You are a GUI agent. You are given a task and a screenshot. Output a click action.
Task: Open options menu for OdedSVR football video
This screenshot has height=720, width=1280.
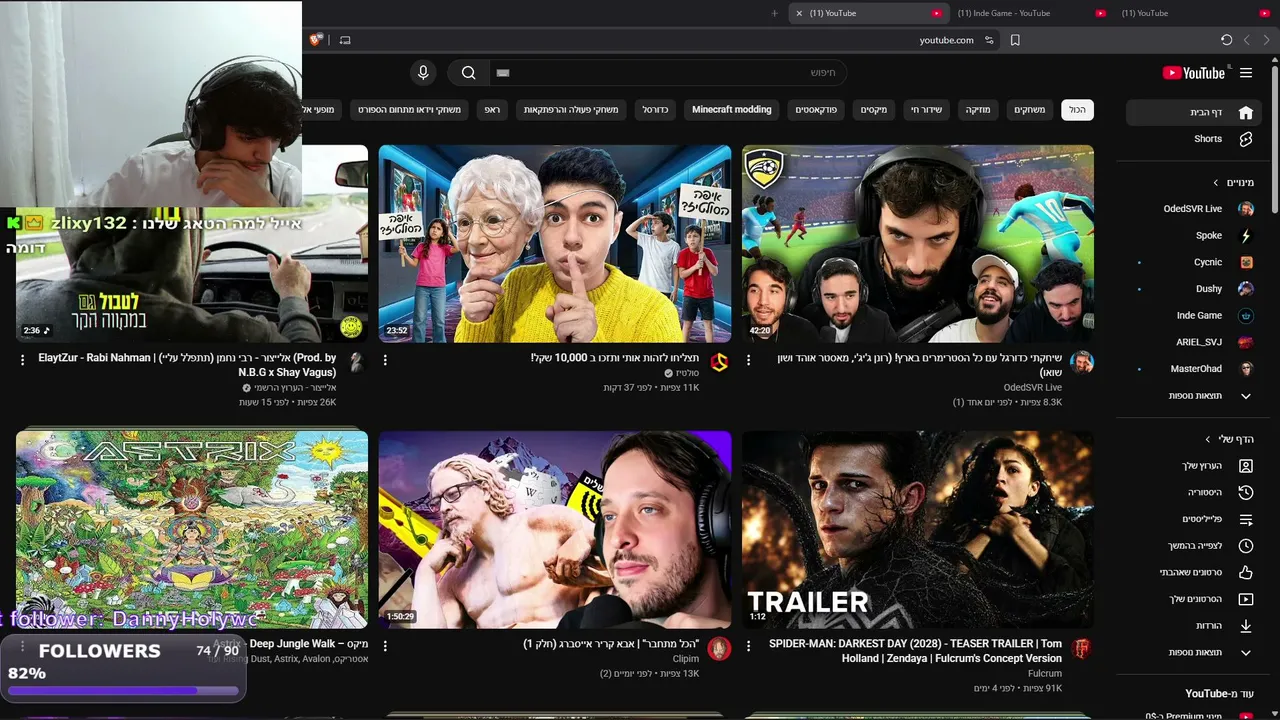point(748,360)
